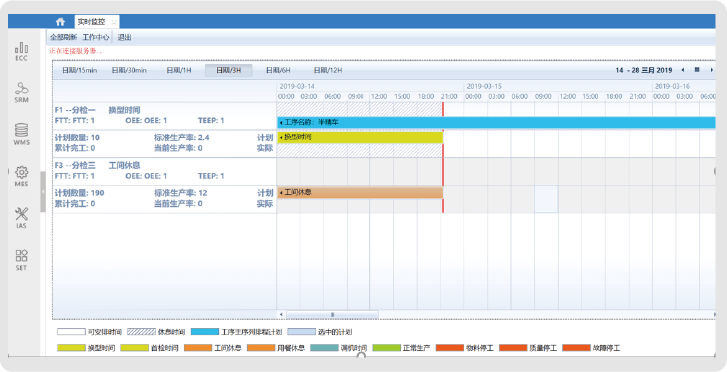Go to next date range arrow
The width and height of the screenshot is (727, 372).
(712, 70)
